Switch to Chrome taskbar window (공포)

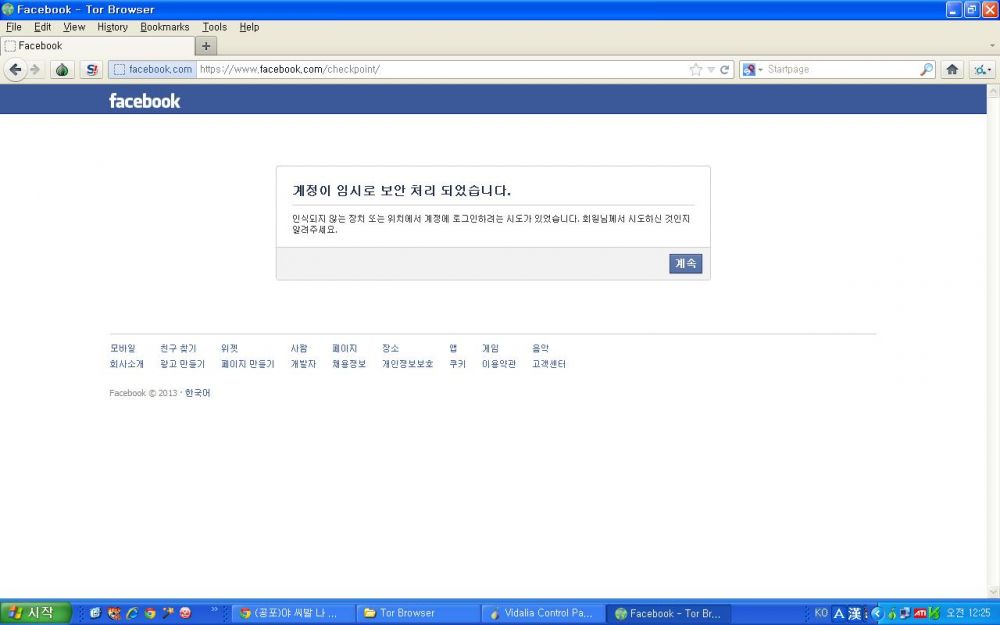tap(293, 613)
